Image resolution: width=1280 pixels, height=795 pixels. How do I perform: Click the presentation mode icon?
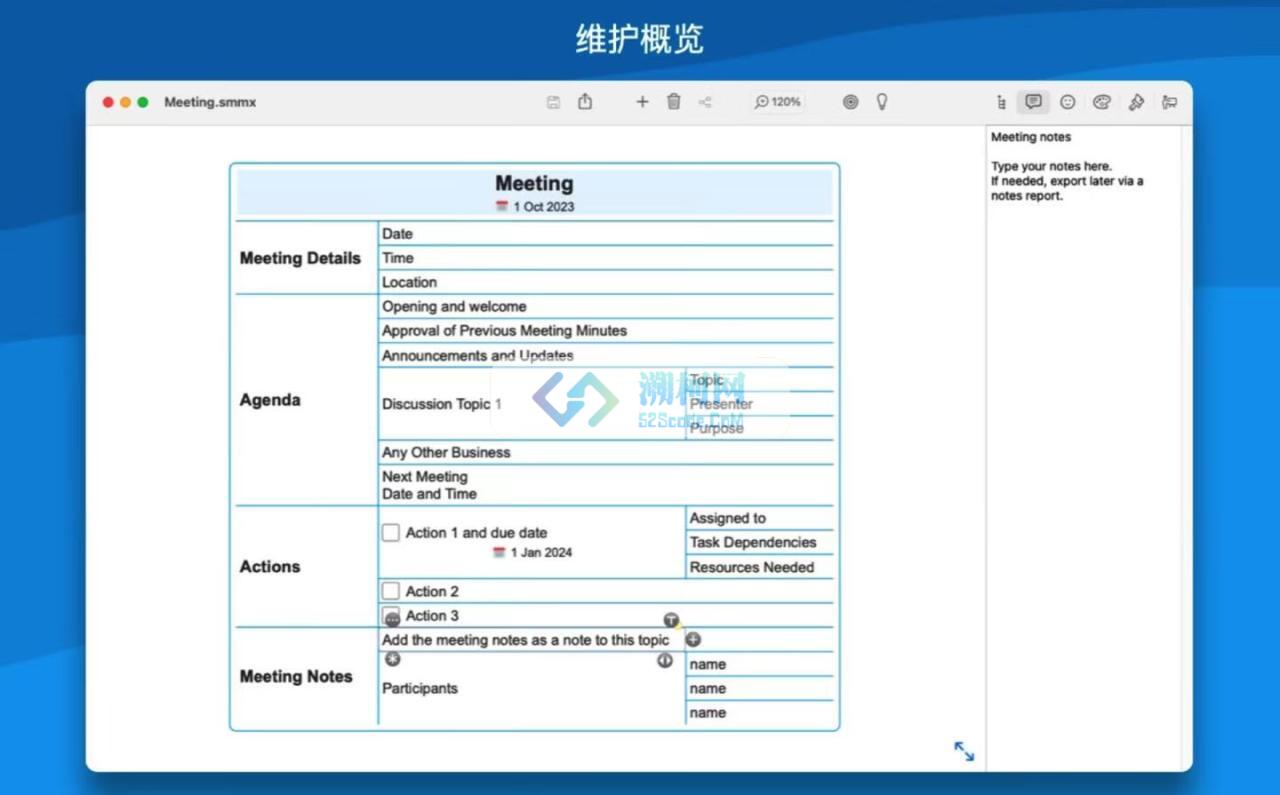click(1169, 102)
